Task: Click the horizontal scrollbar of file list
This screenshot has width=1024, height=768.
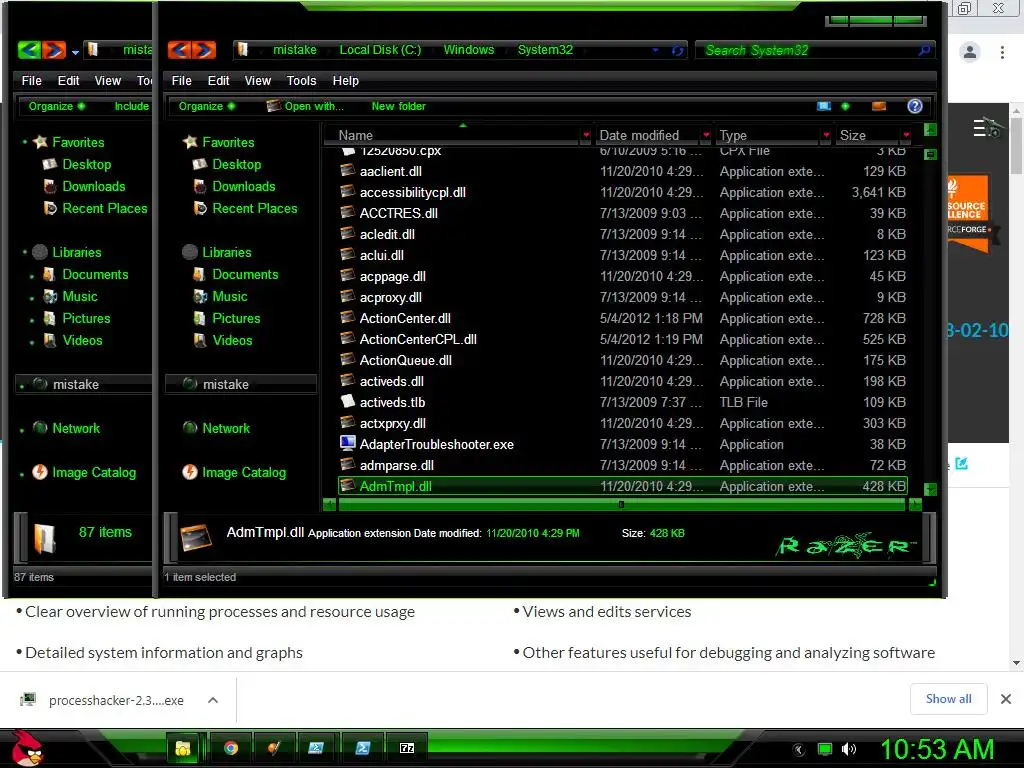Action: pyautogui.click(x=621, y=504)
